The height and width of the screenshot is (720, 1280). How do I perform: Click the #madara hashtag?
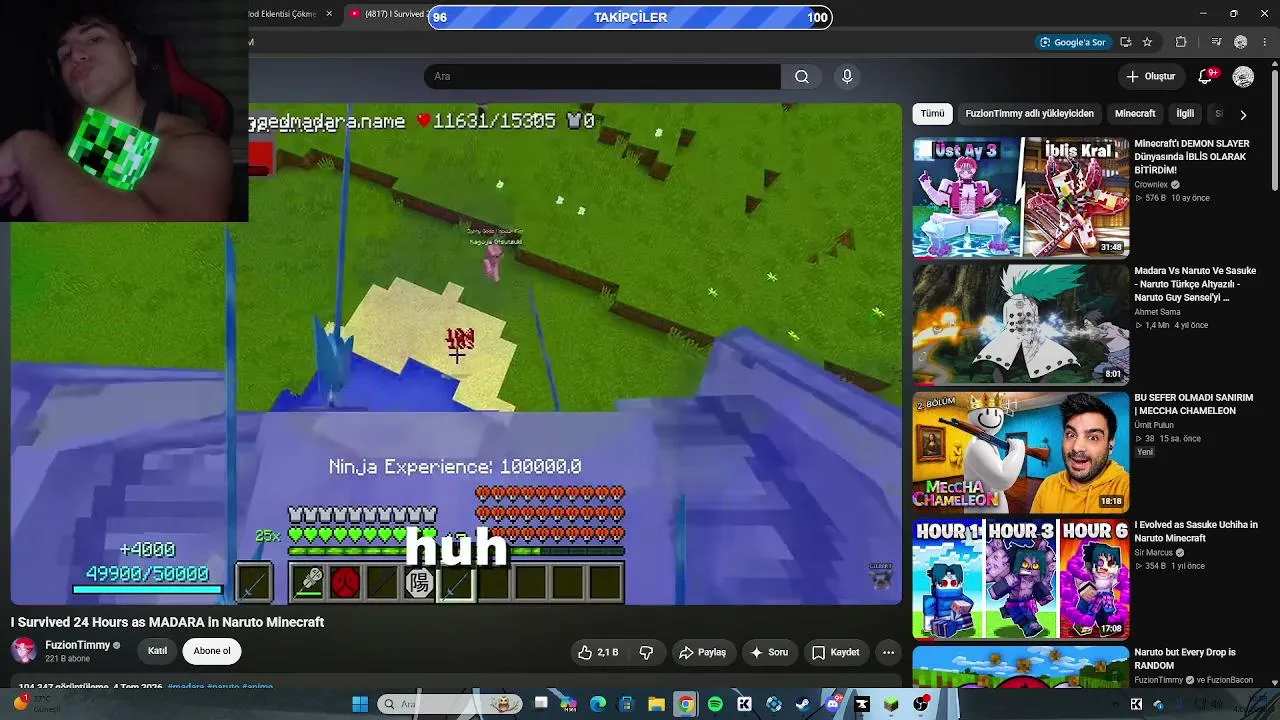click(186, 687)
